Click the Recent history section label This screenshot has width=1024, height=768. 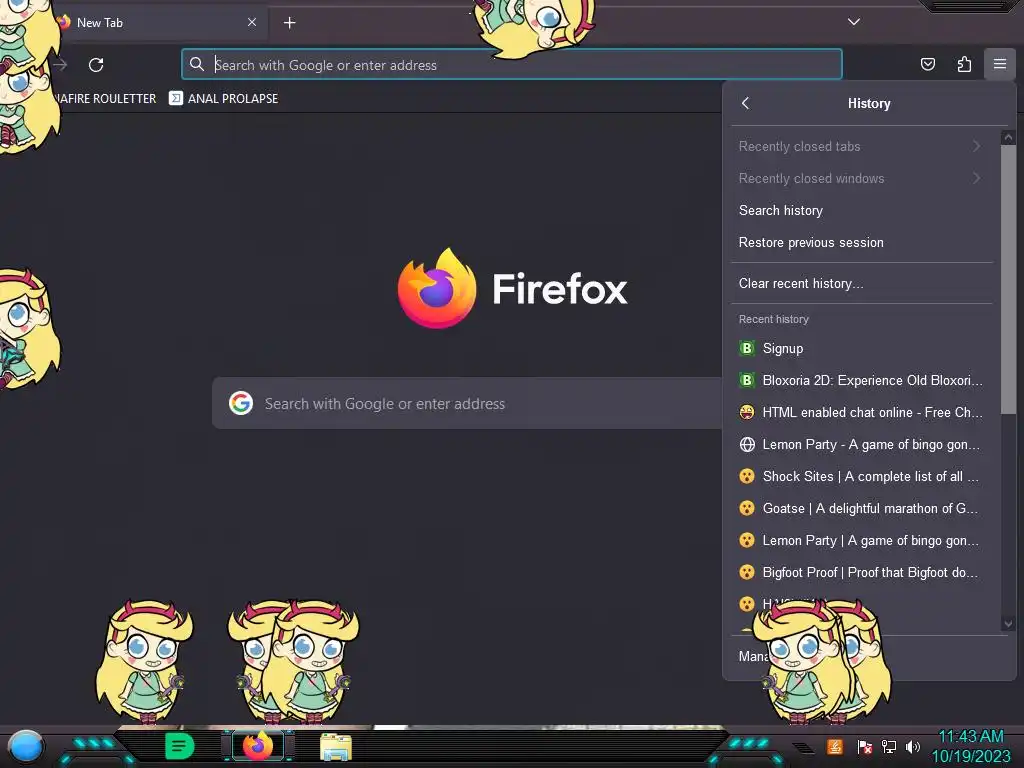[x=773, y=319]
